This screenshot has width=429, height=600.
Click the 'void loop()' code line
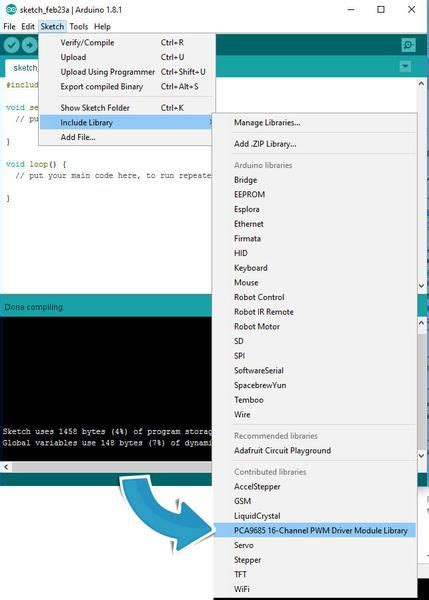[36, 164]
